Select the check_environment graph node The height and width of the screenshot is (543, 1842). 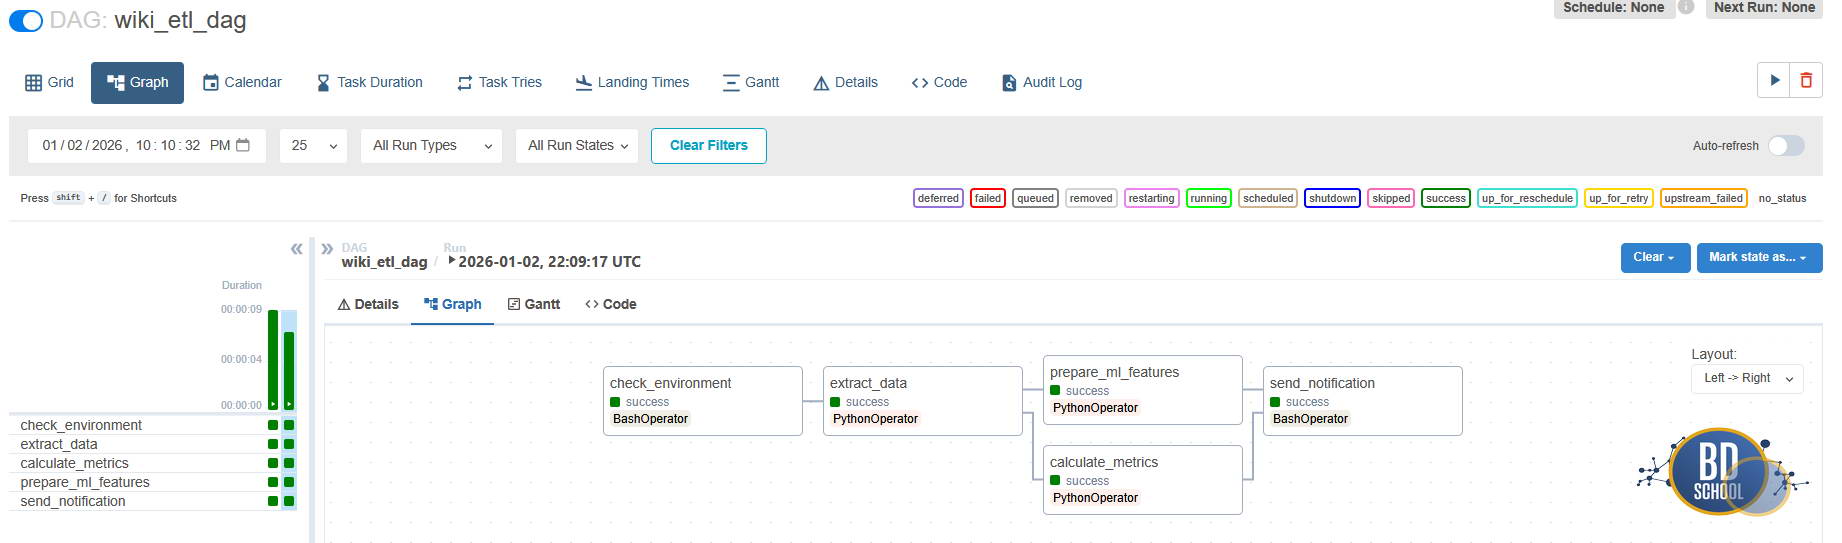click(703, 401)
